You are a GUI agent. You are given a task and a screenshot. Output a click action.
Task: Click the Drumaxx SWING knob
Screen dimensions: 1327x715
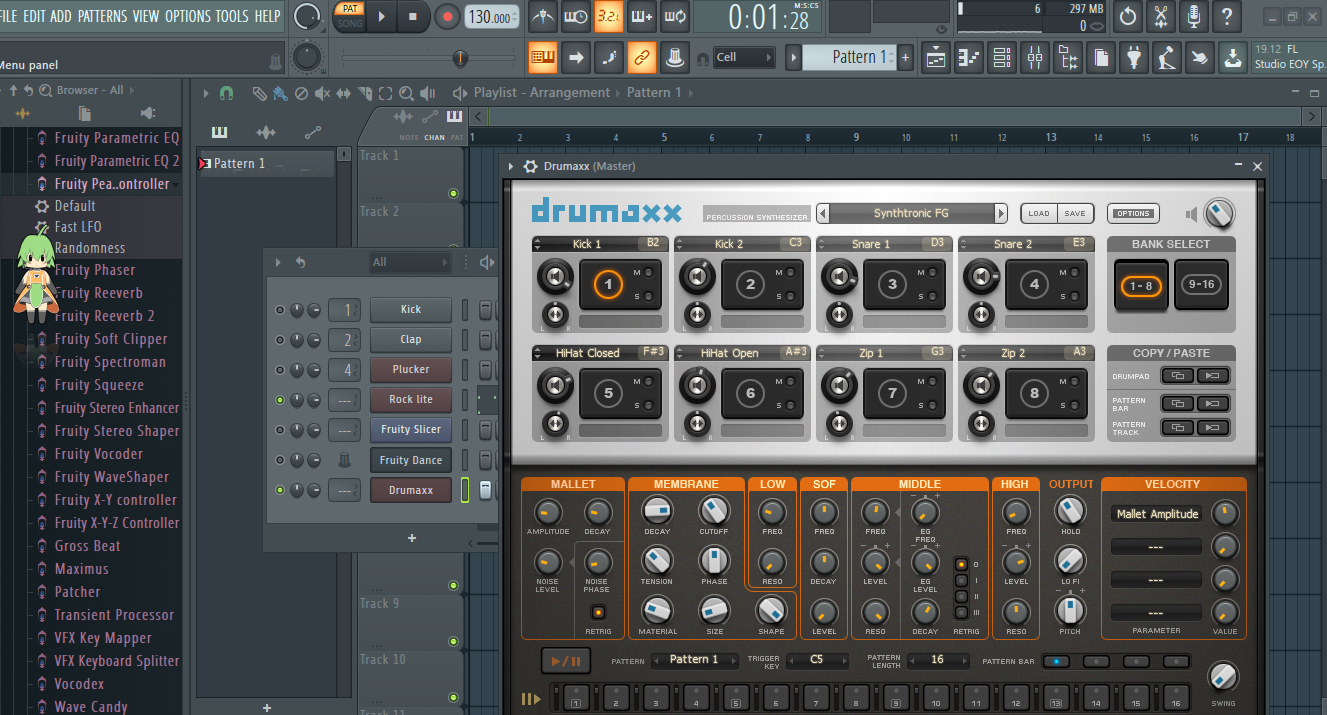pyautogui.click(x=1221, y=677)
